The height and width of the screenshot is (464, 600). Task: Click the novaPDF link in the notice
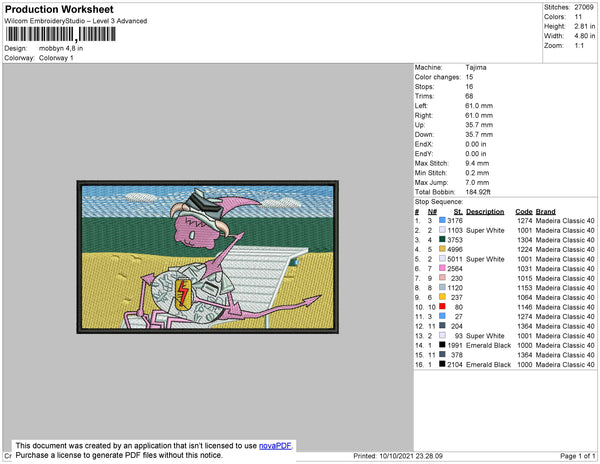click(x=275, y=446)
